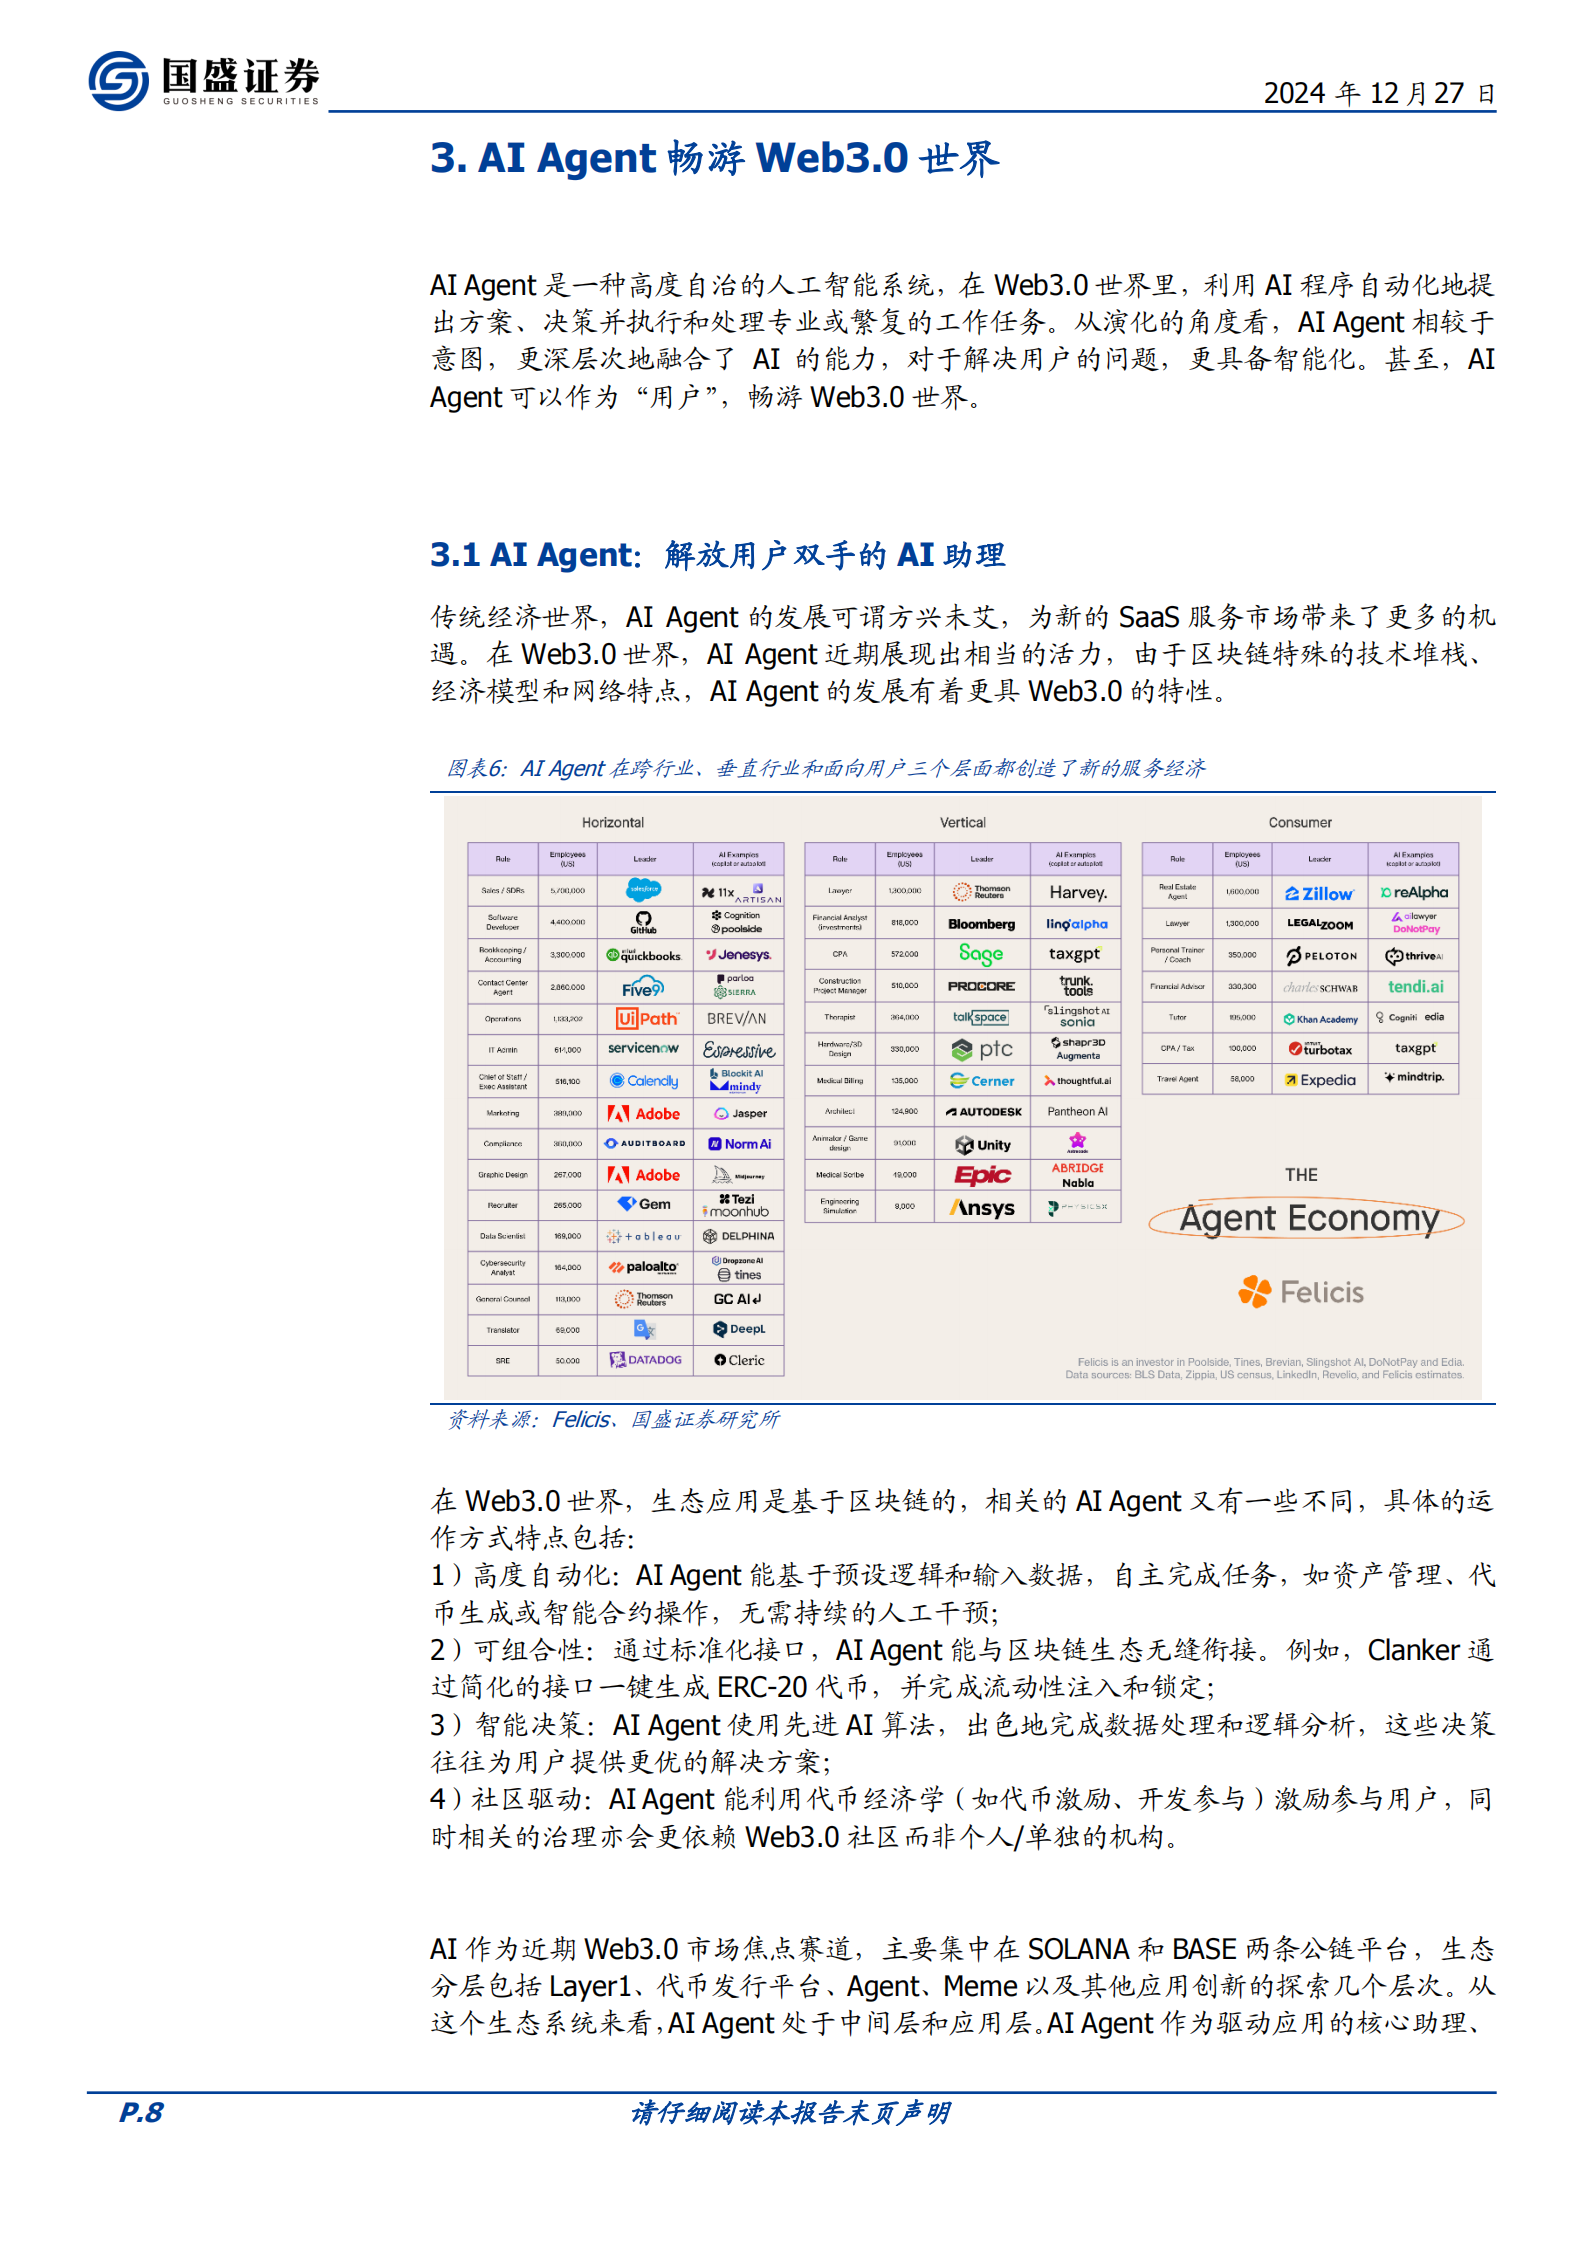Select the UiPath logo in the Operations row
The image size is (1586, 2244).
646,1018
